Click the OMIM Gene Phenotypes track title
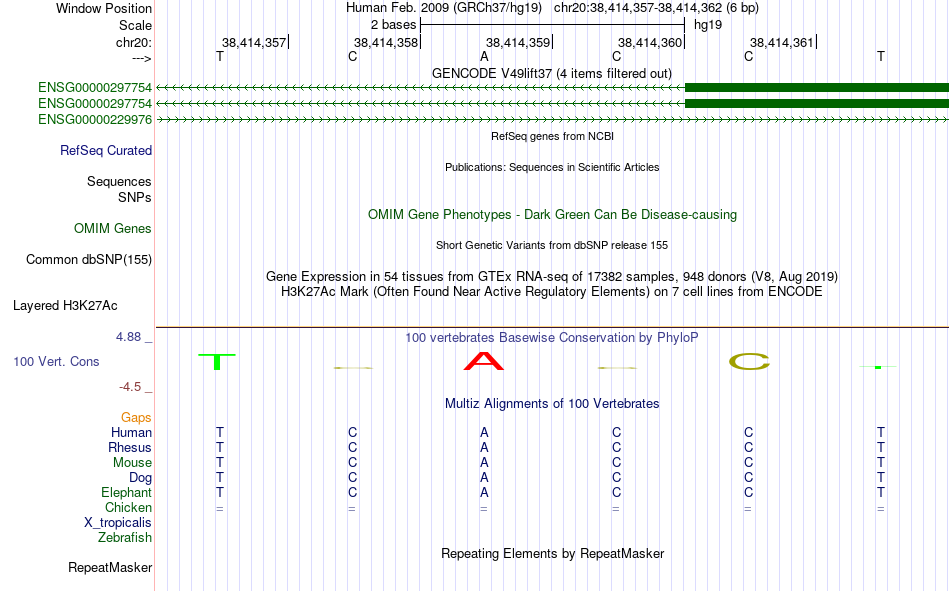 tap(553, 215)
